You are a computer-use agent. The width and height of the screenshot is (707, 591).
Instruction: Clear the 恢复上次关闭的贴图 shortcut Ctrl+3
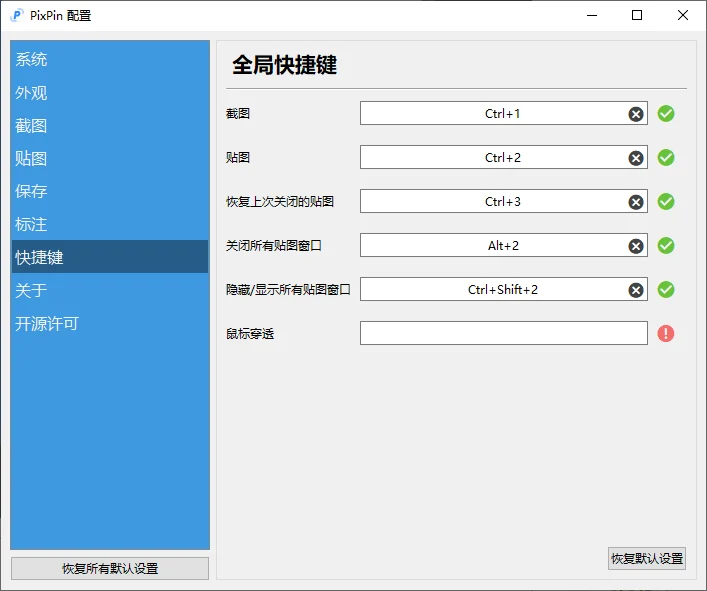(x=636, y=202)
